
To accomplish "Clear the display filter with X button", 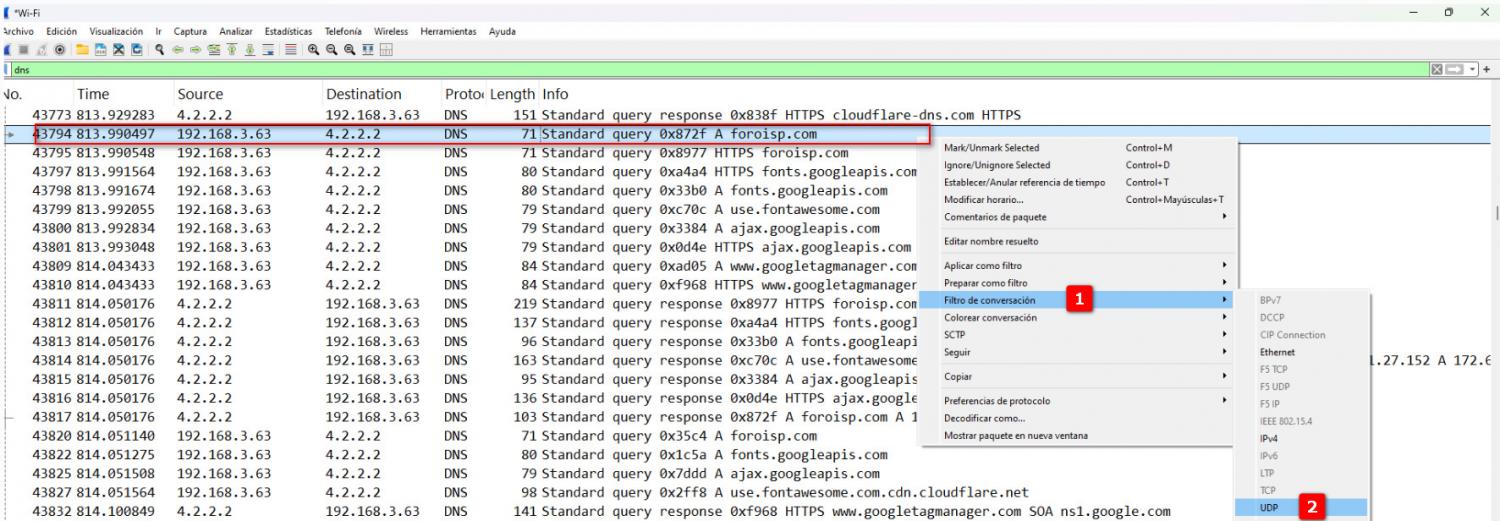I will [x=1437, y=70].
